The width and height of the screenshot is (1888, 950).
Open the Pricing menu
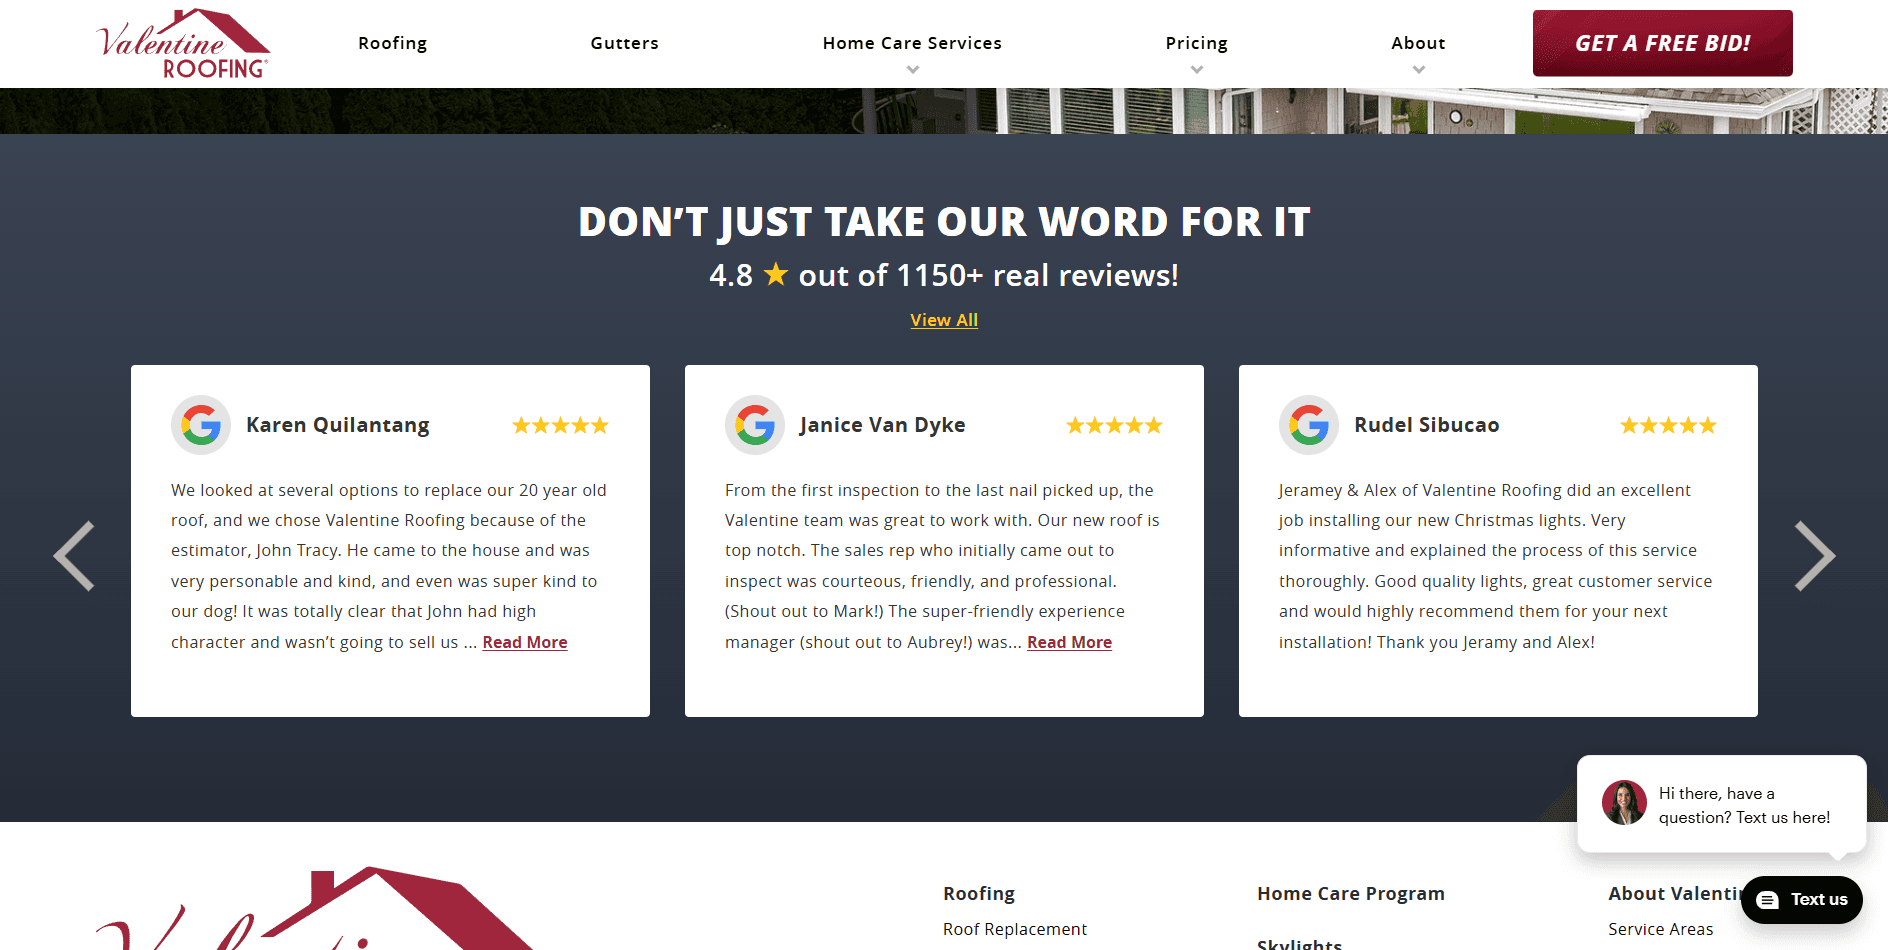click(1196, 43)
